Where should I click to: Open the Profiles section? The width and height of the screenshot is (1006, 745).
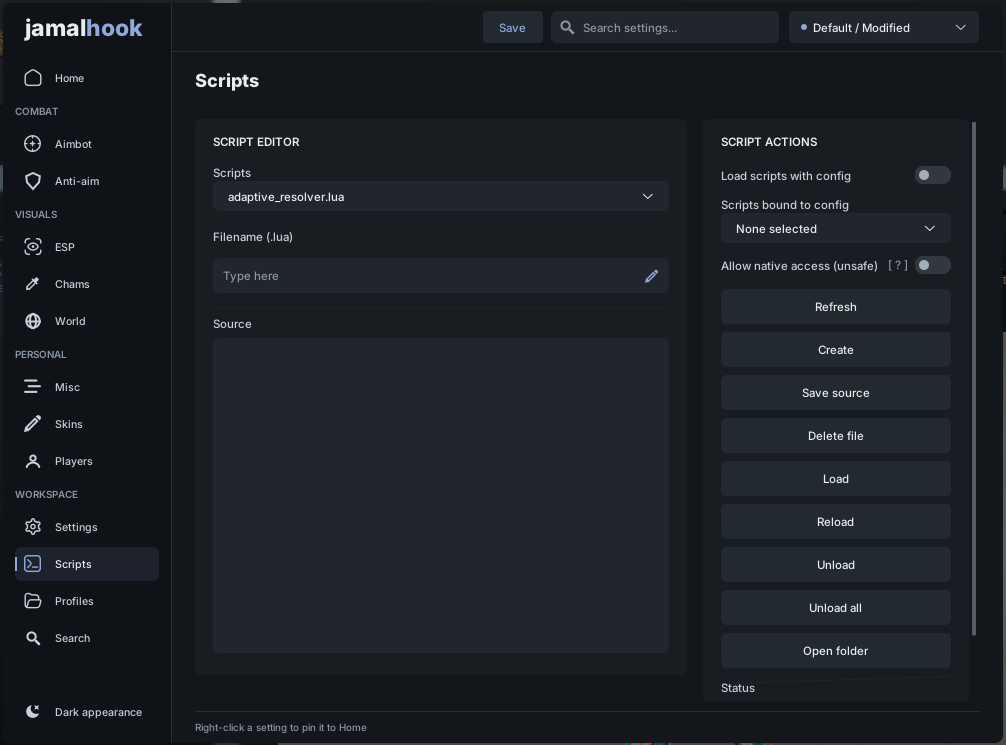click(x=87, y=601)
